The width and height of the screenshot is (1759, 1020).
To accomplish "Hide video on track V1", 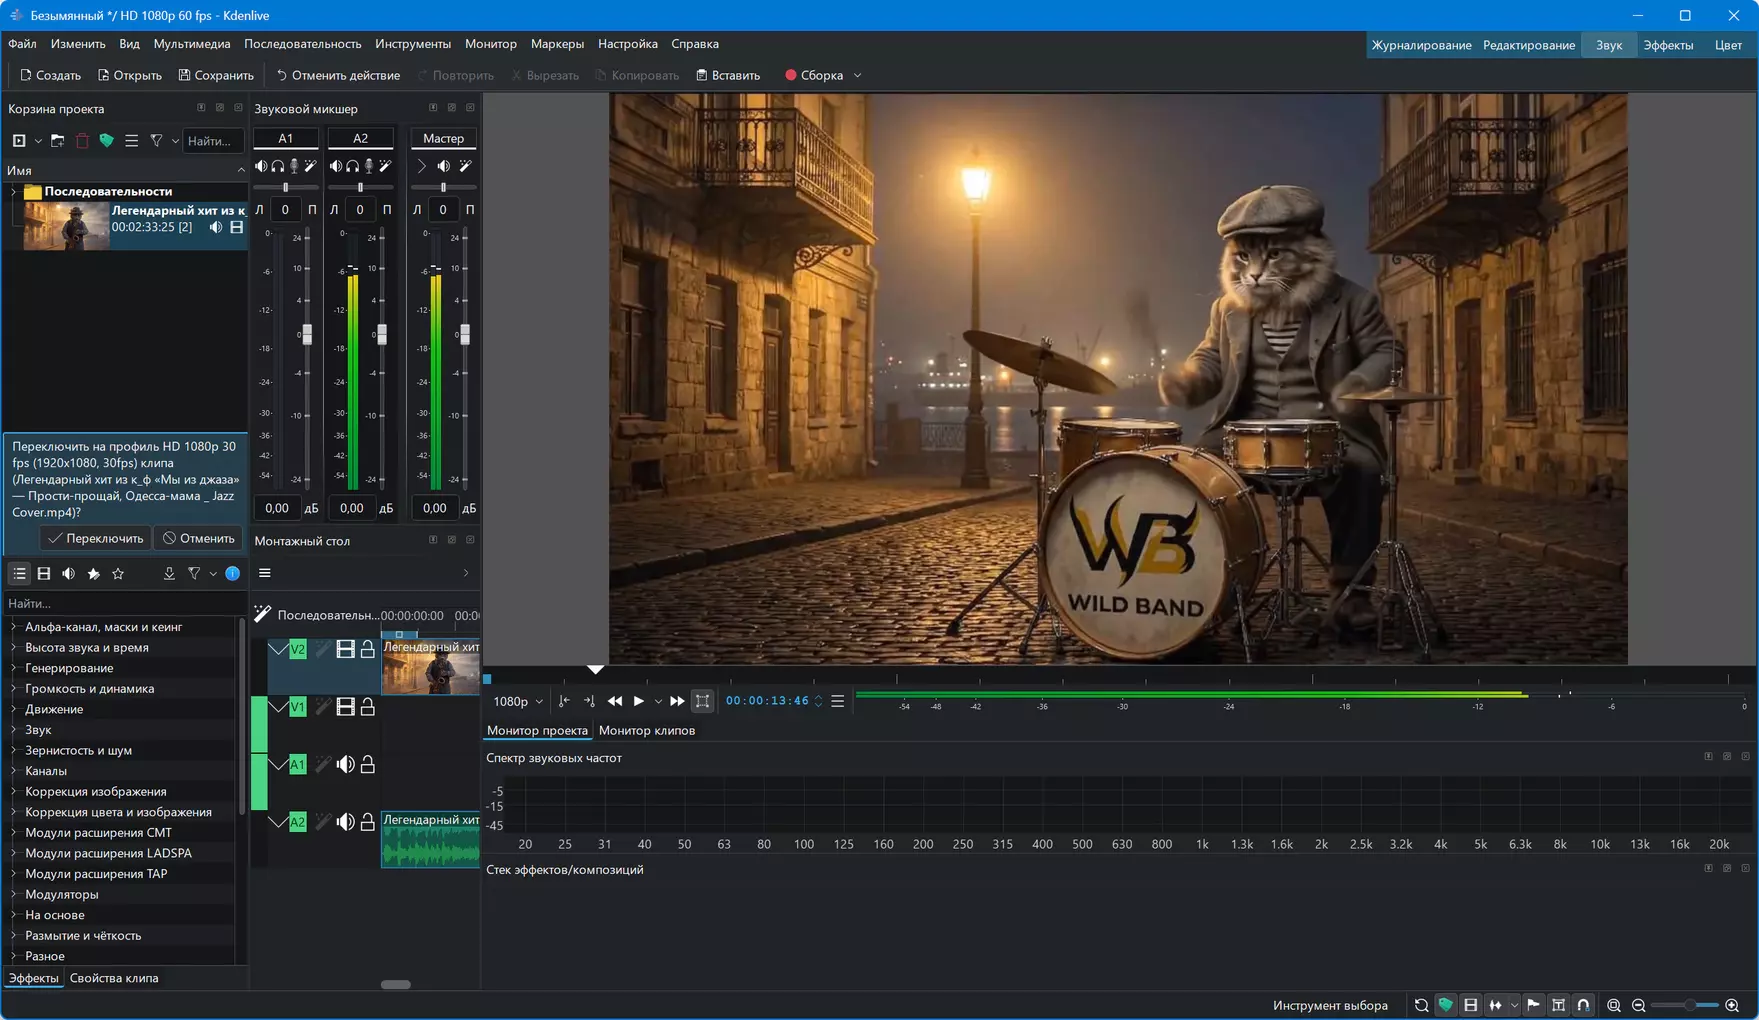I will [x=346, y=707].
